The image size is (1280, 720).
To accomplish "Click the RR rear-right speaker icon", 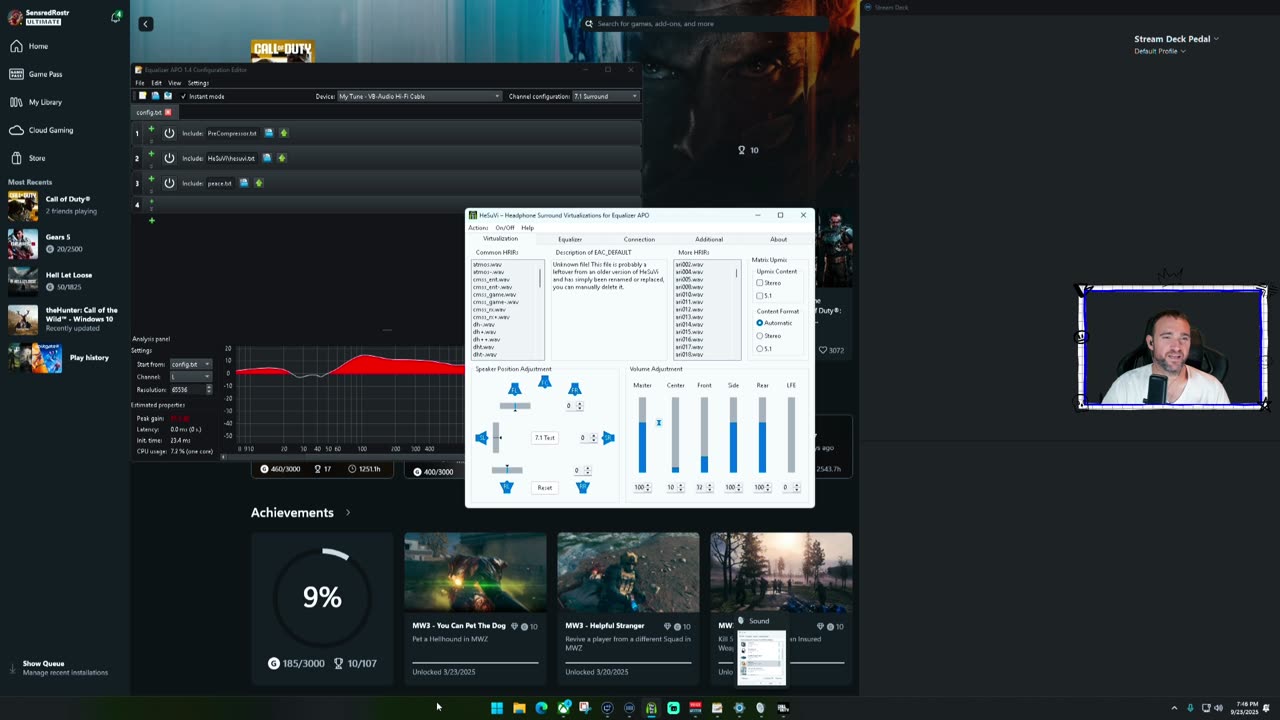I will [583, 487].
